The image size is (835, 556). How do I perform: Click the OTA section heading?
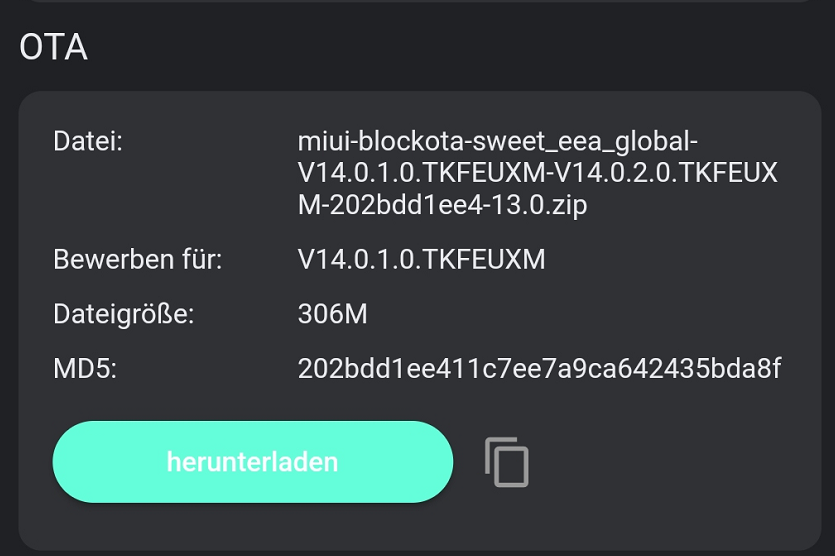click(54, 47)
